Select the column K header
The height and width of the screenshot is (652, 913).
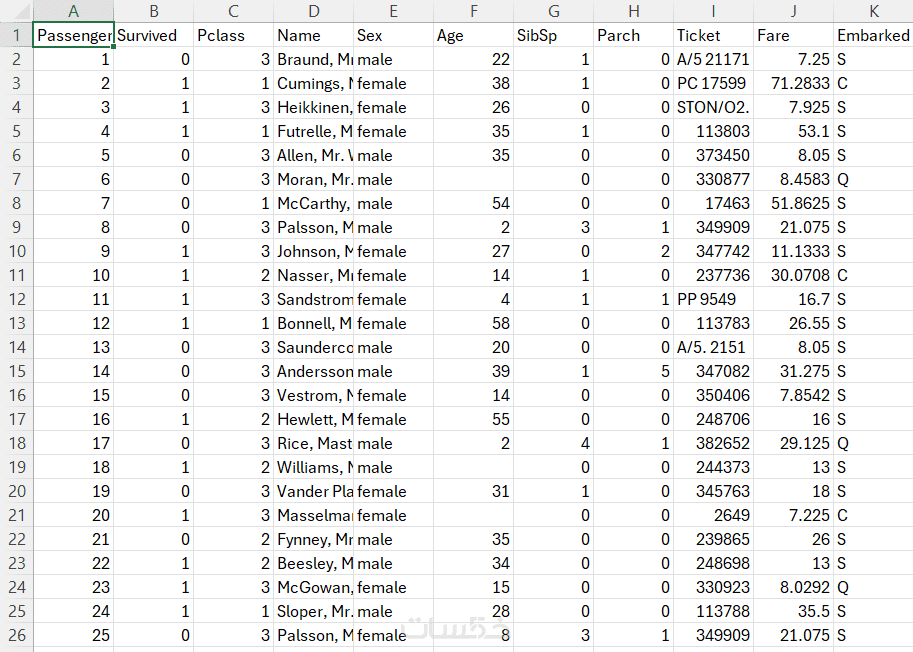(873, 11)
